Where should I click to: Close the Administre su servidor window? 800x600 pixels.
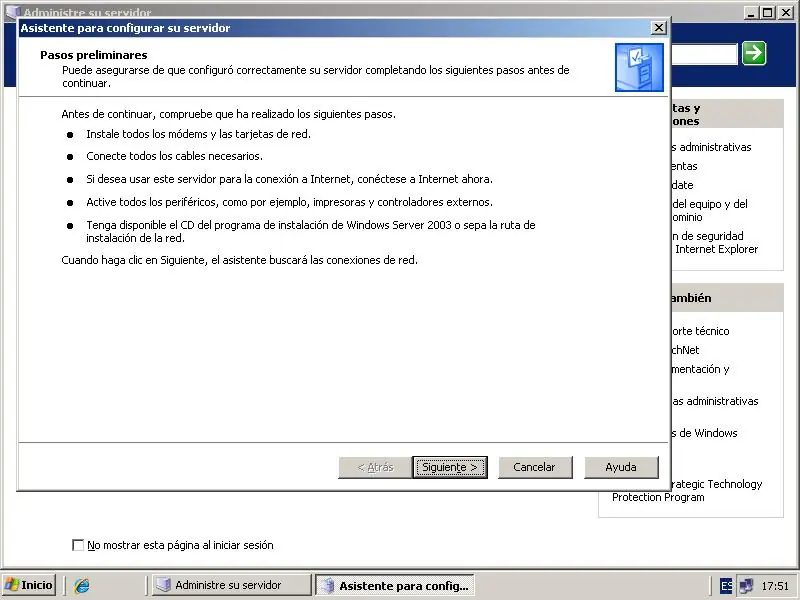(x=786, y=13)
